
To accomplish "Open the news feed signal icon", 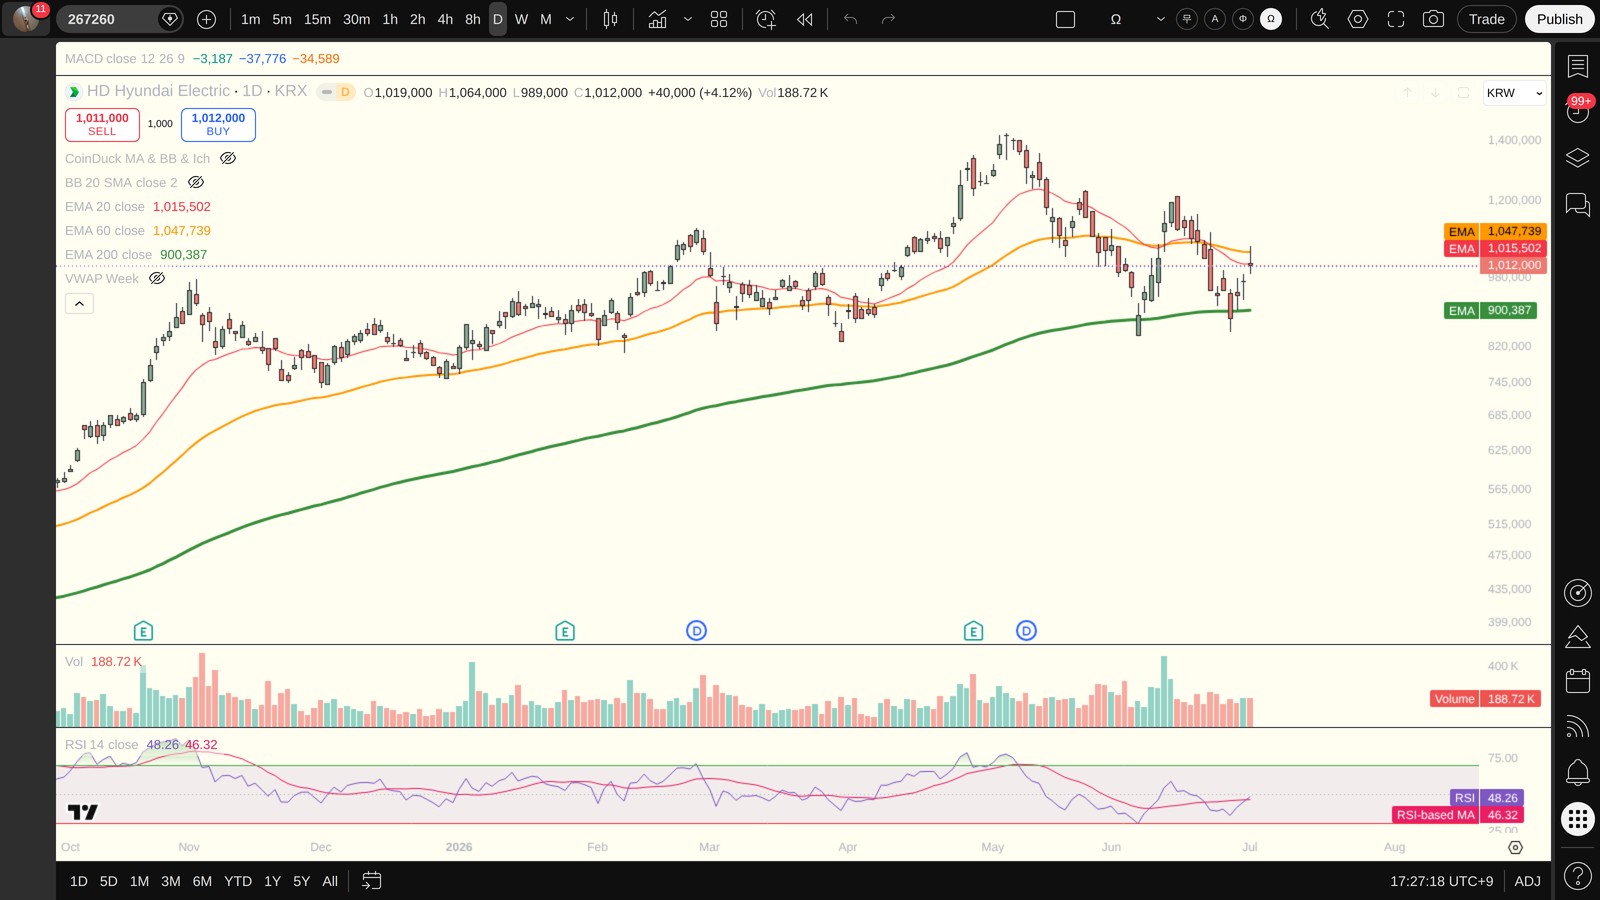I will click(1578, 726).
